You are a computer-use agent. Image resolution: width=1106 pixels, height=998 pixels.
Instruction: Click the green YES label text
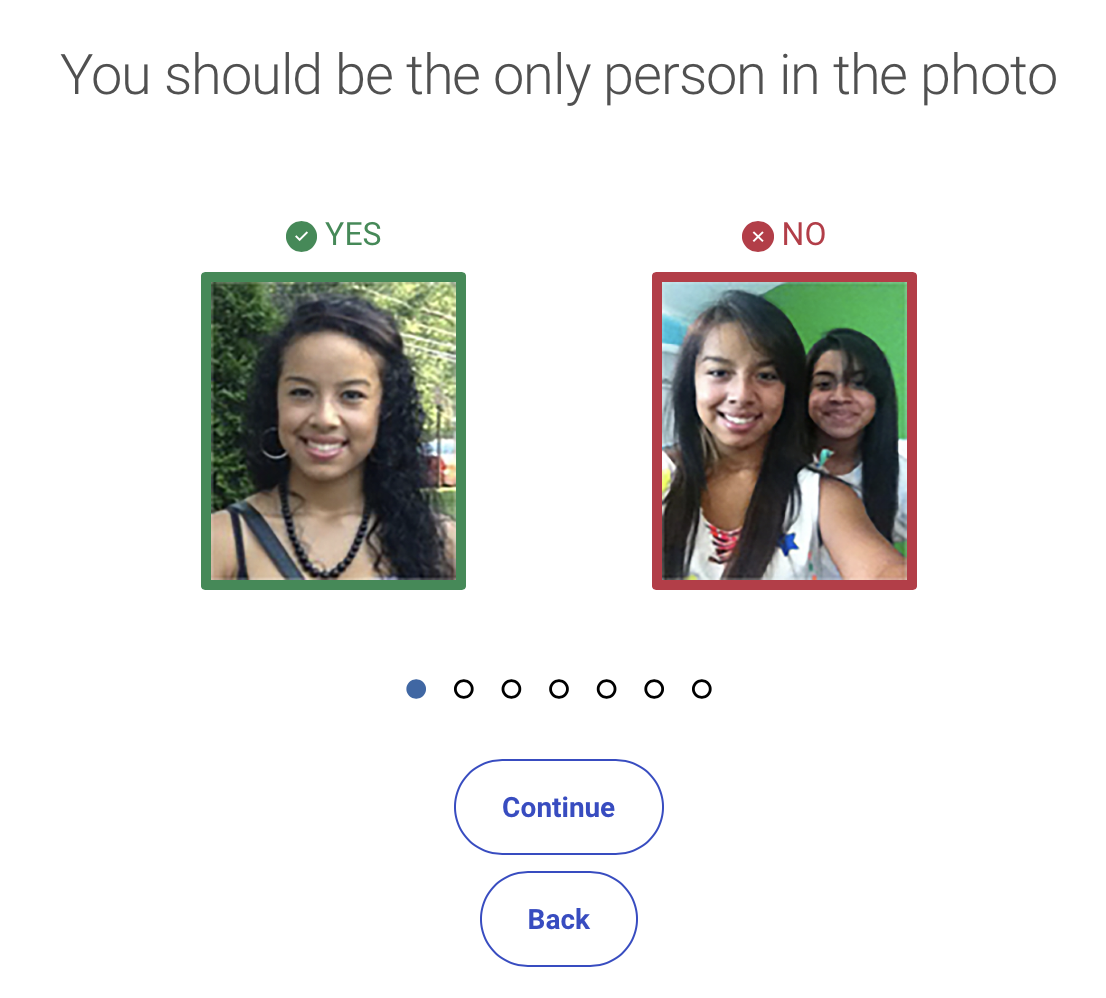353,234
